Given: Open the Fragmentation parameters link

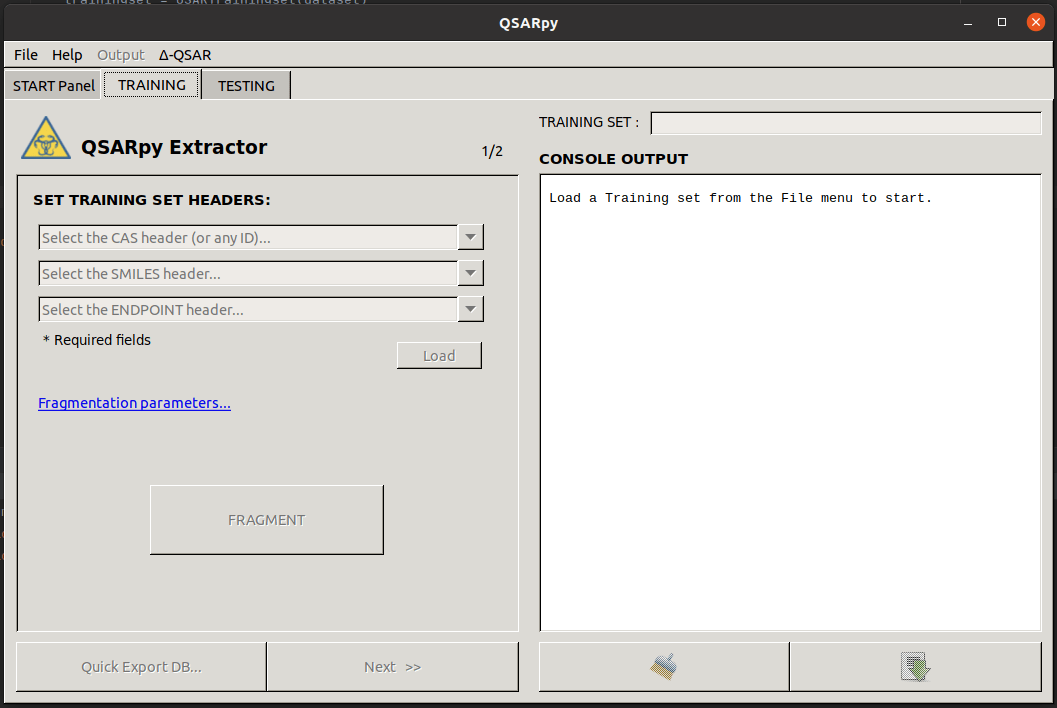Looking at the screenshot, I should [x=134, y=403].
